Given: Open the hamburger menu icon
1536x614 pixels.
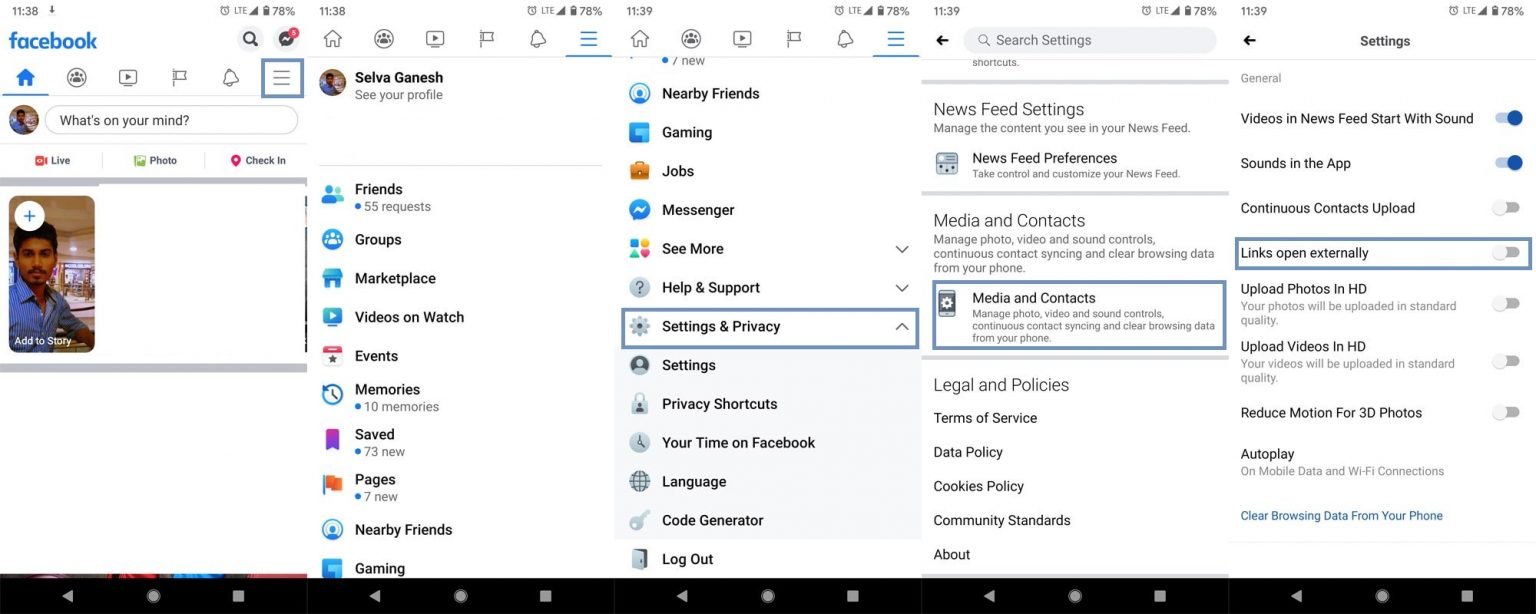Looking at the screenshot, I should click(x=281, y=77).
